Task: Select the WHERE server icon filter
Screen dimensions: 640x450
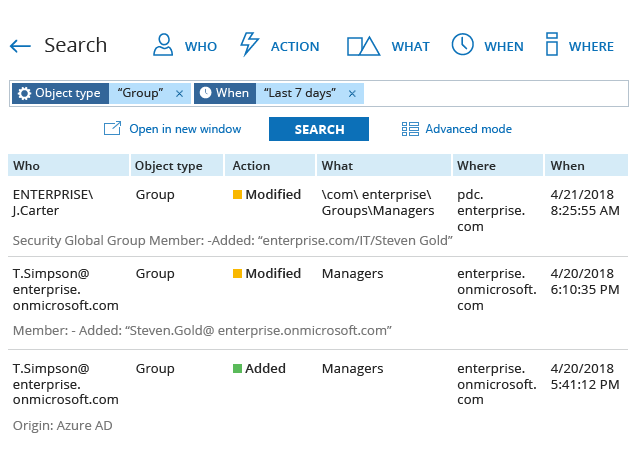Action: click(551, 45)
